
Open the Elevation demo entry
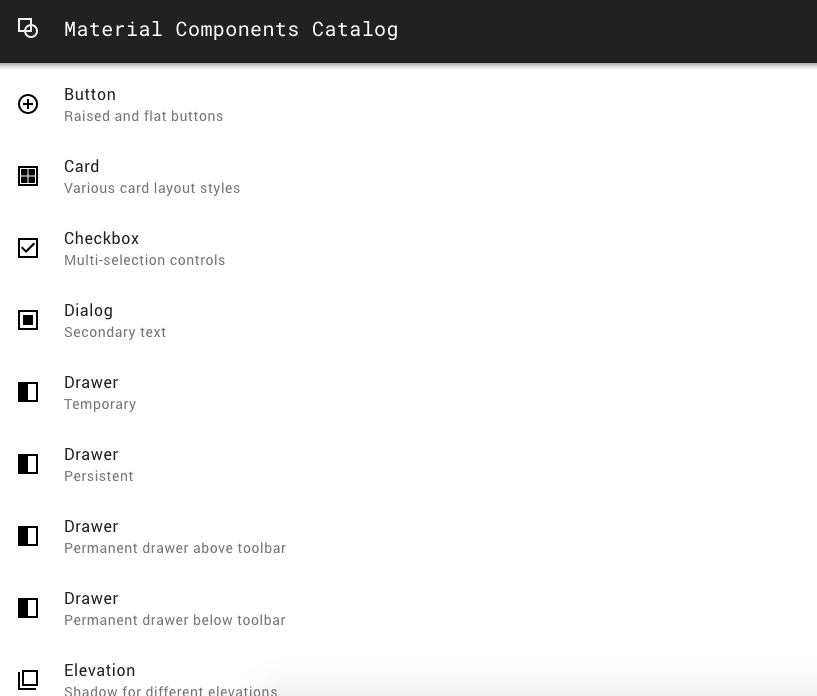tap(100, 671)
